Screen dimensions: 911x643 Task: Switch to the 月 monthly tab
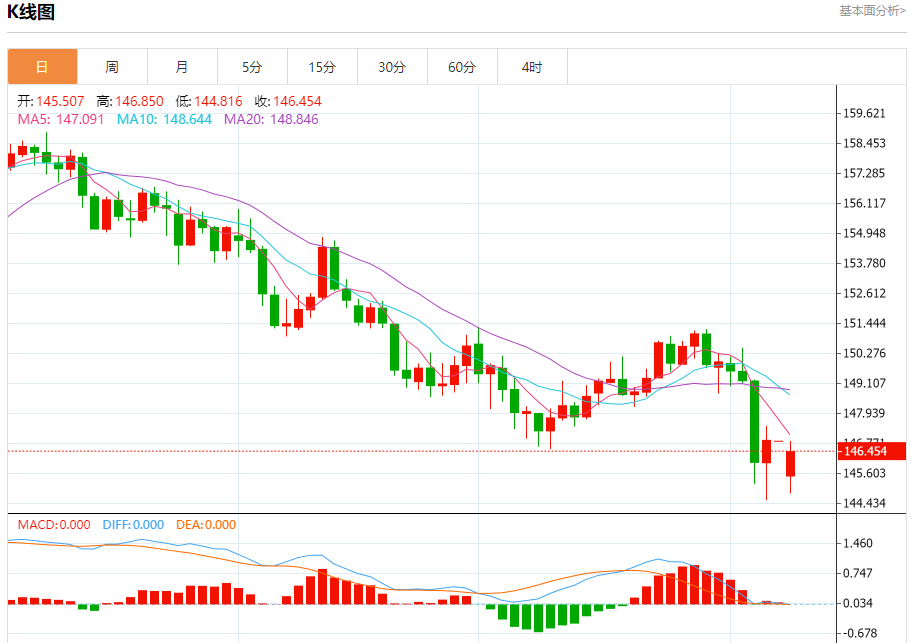coord(182,67)
